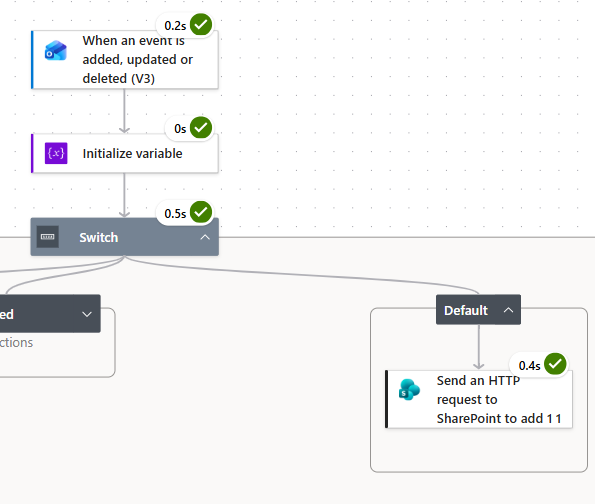The image size is (595, 504).
Task: Click the 0.5s duration label on Switch
Action: click(175, 214)
